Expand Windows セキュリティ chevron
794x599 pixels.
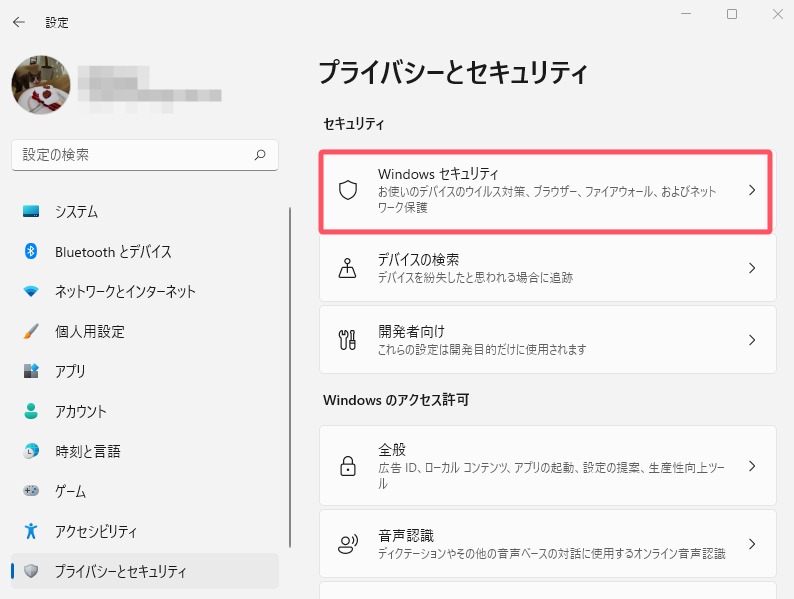tap(752, 190)
